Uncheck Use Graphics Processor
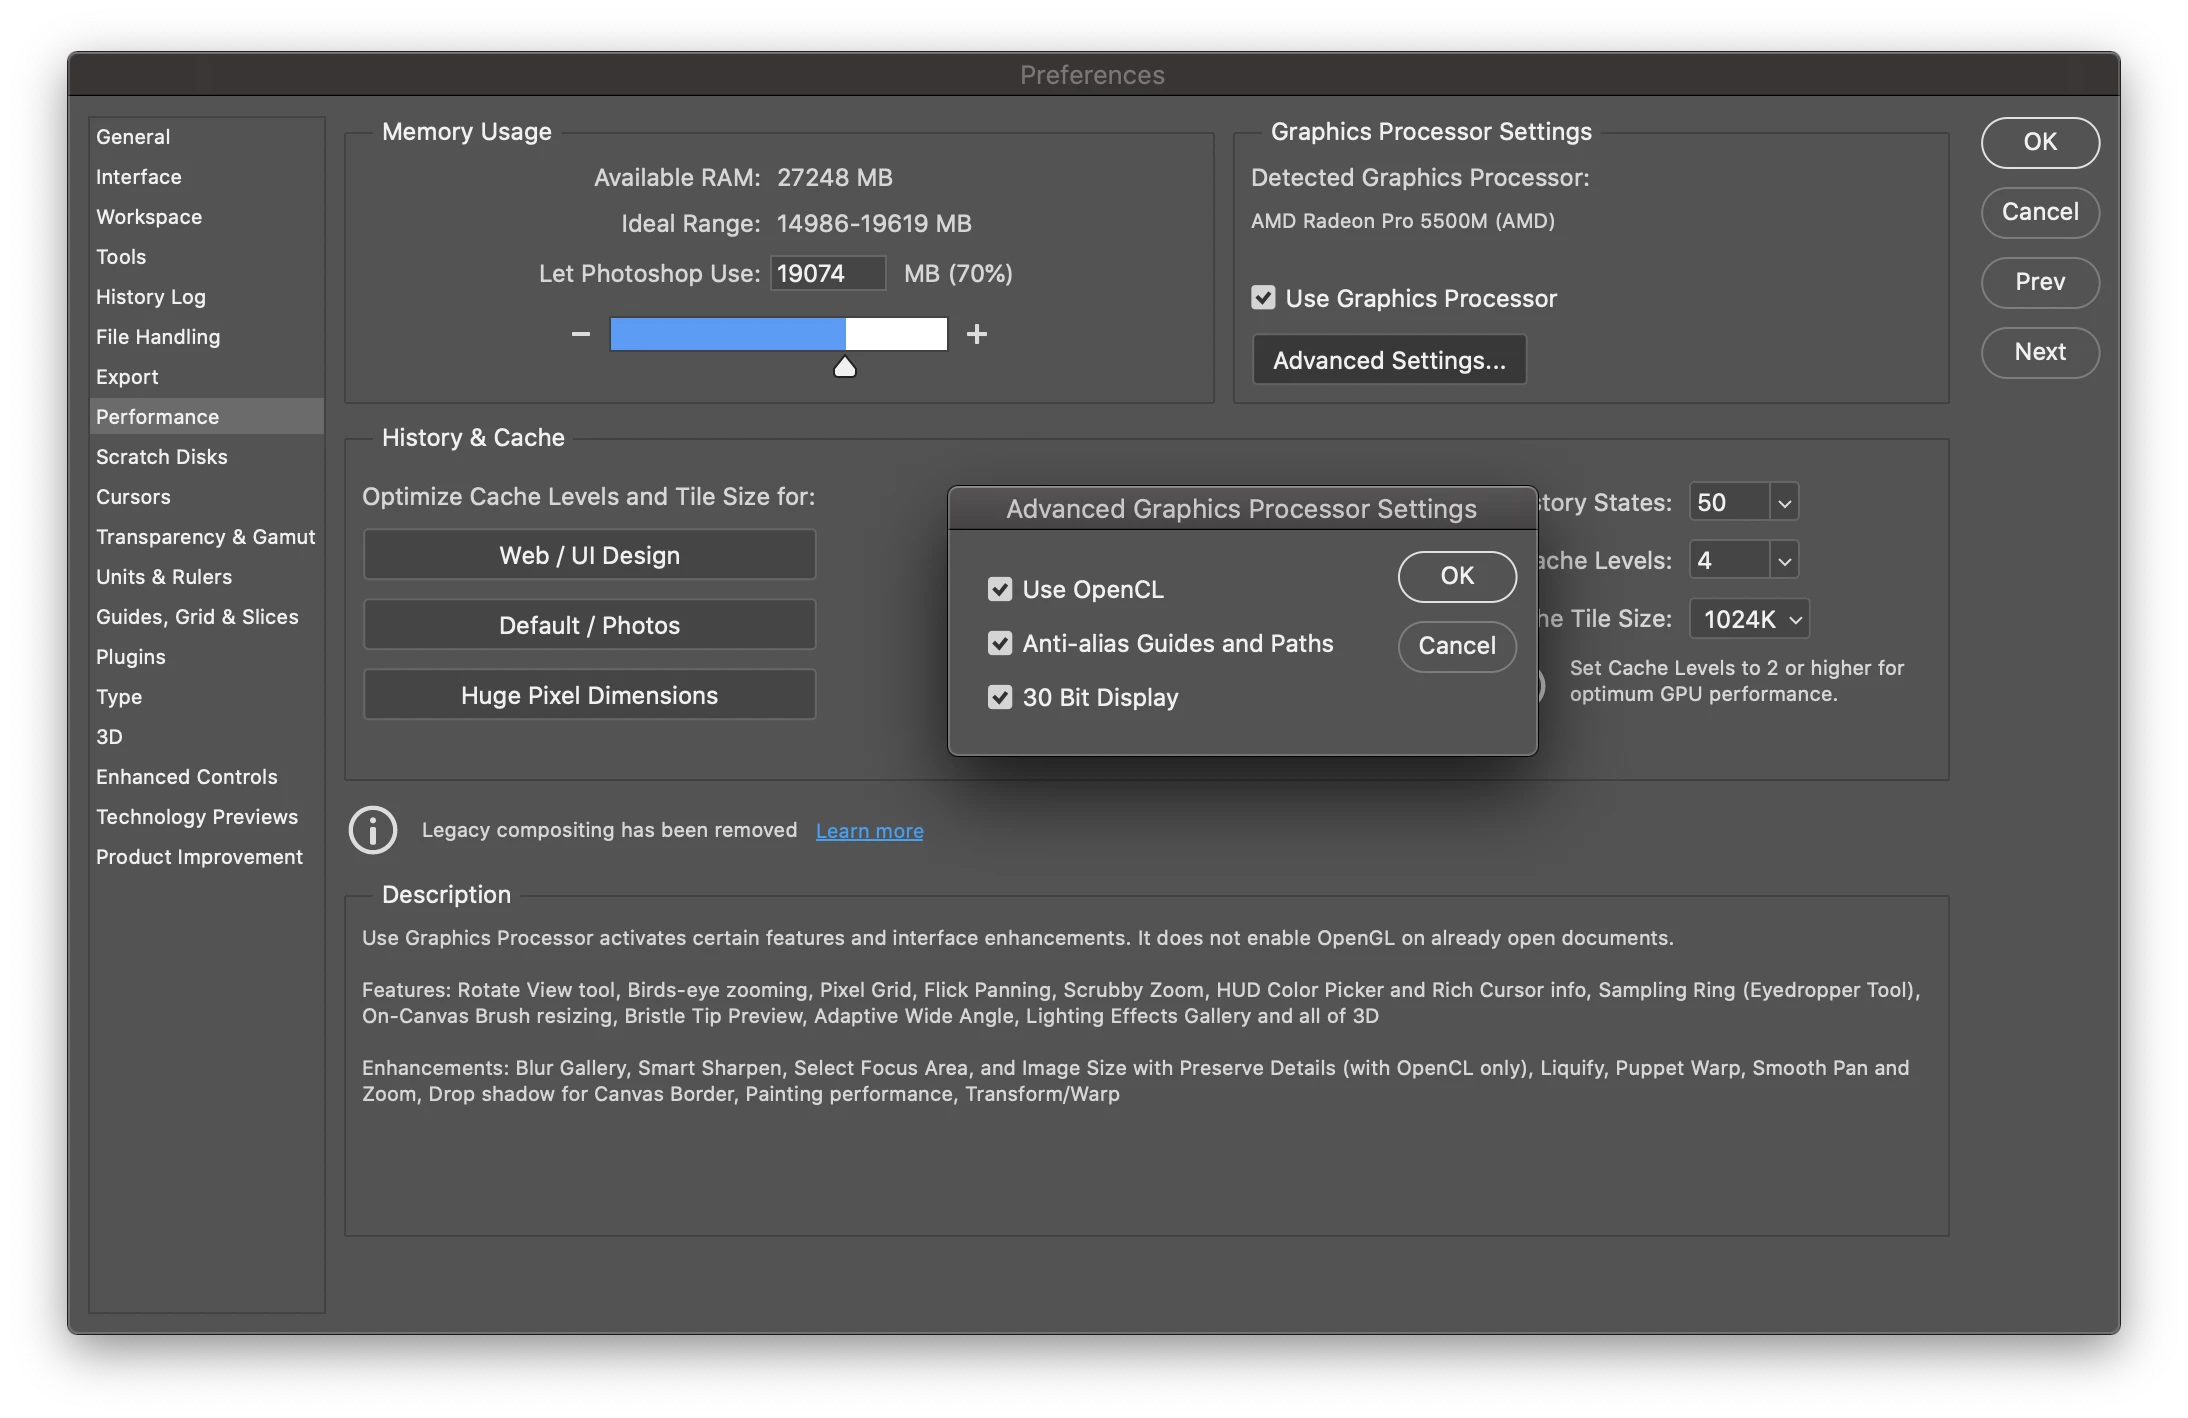Screen dimensions: 2188x1418 point(1263,298)
